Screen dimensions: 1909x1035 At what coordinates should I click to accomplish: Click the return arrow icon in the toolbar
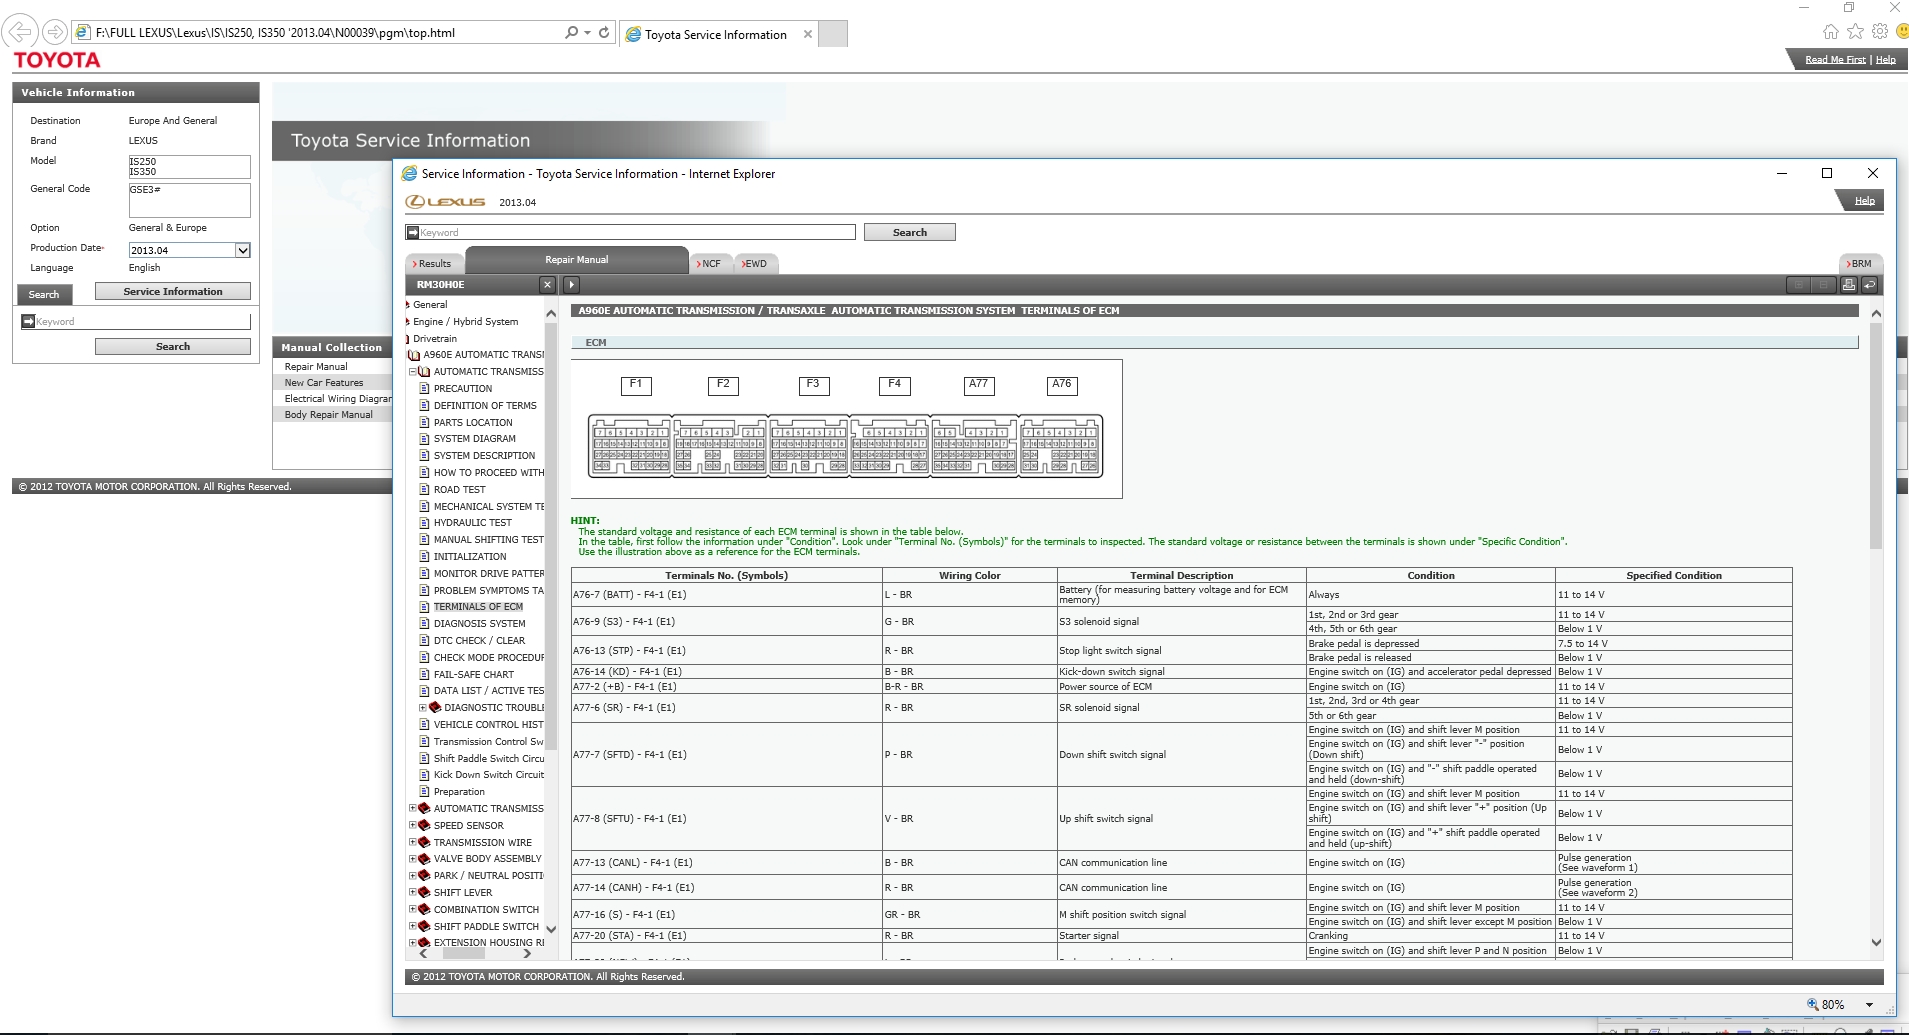[x=1869, y=285]
